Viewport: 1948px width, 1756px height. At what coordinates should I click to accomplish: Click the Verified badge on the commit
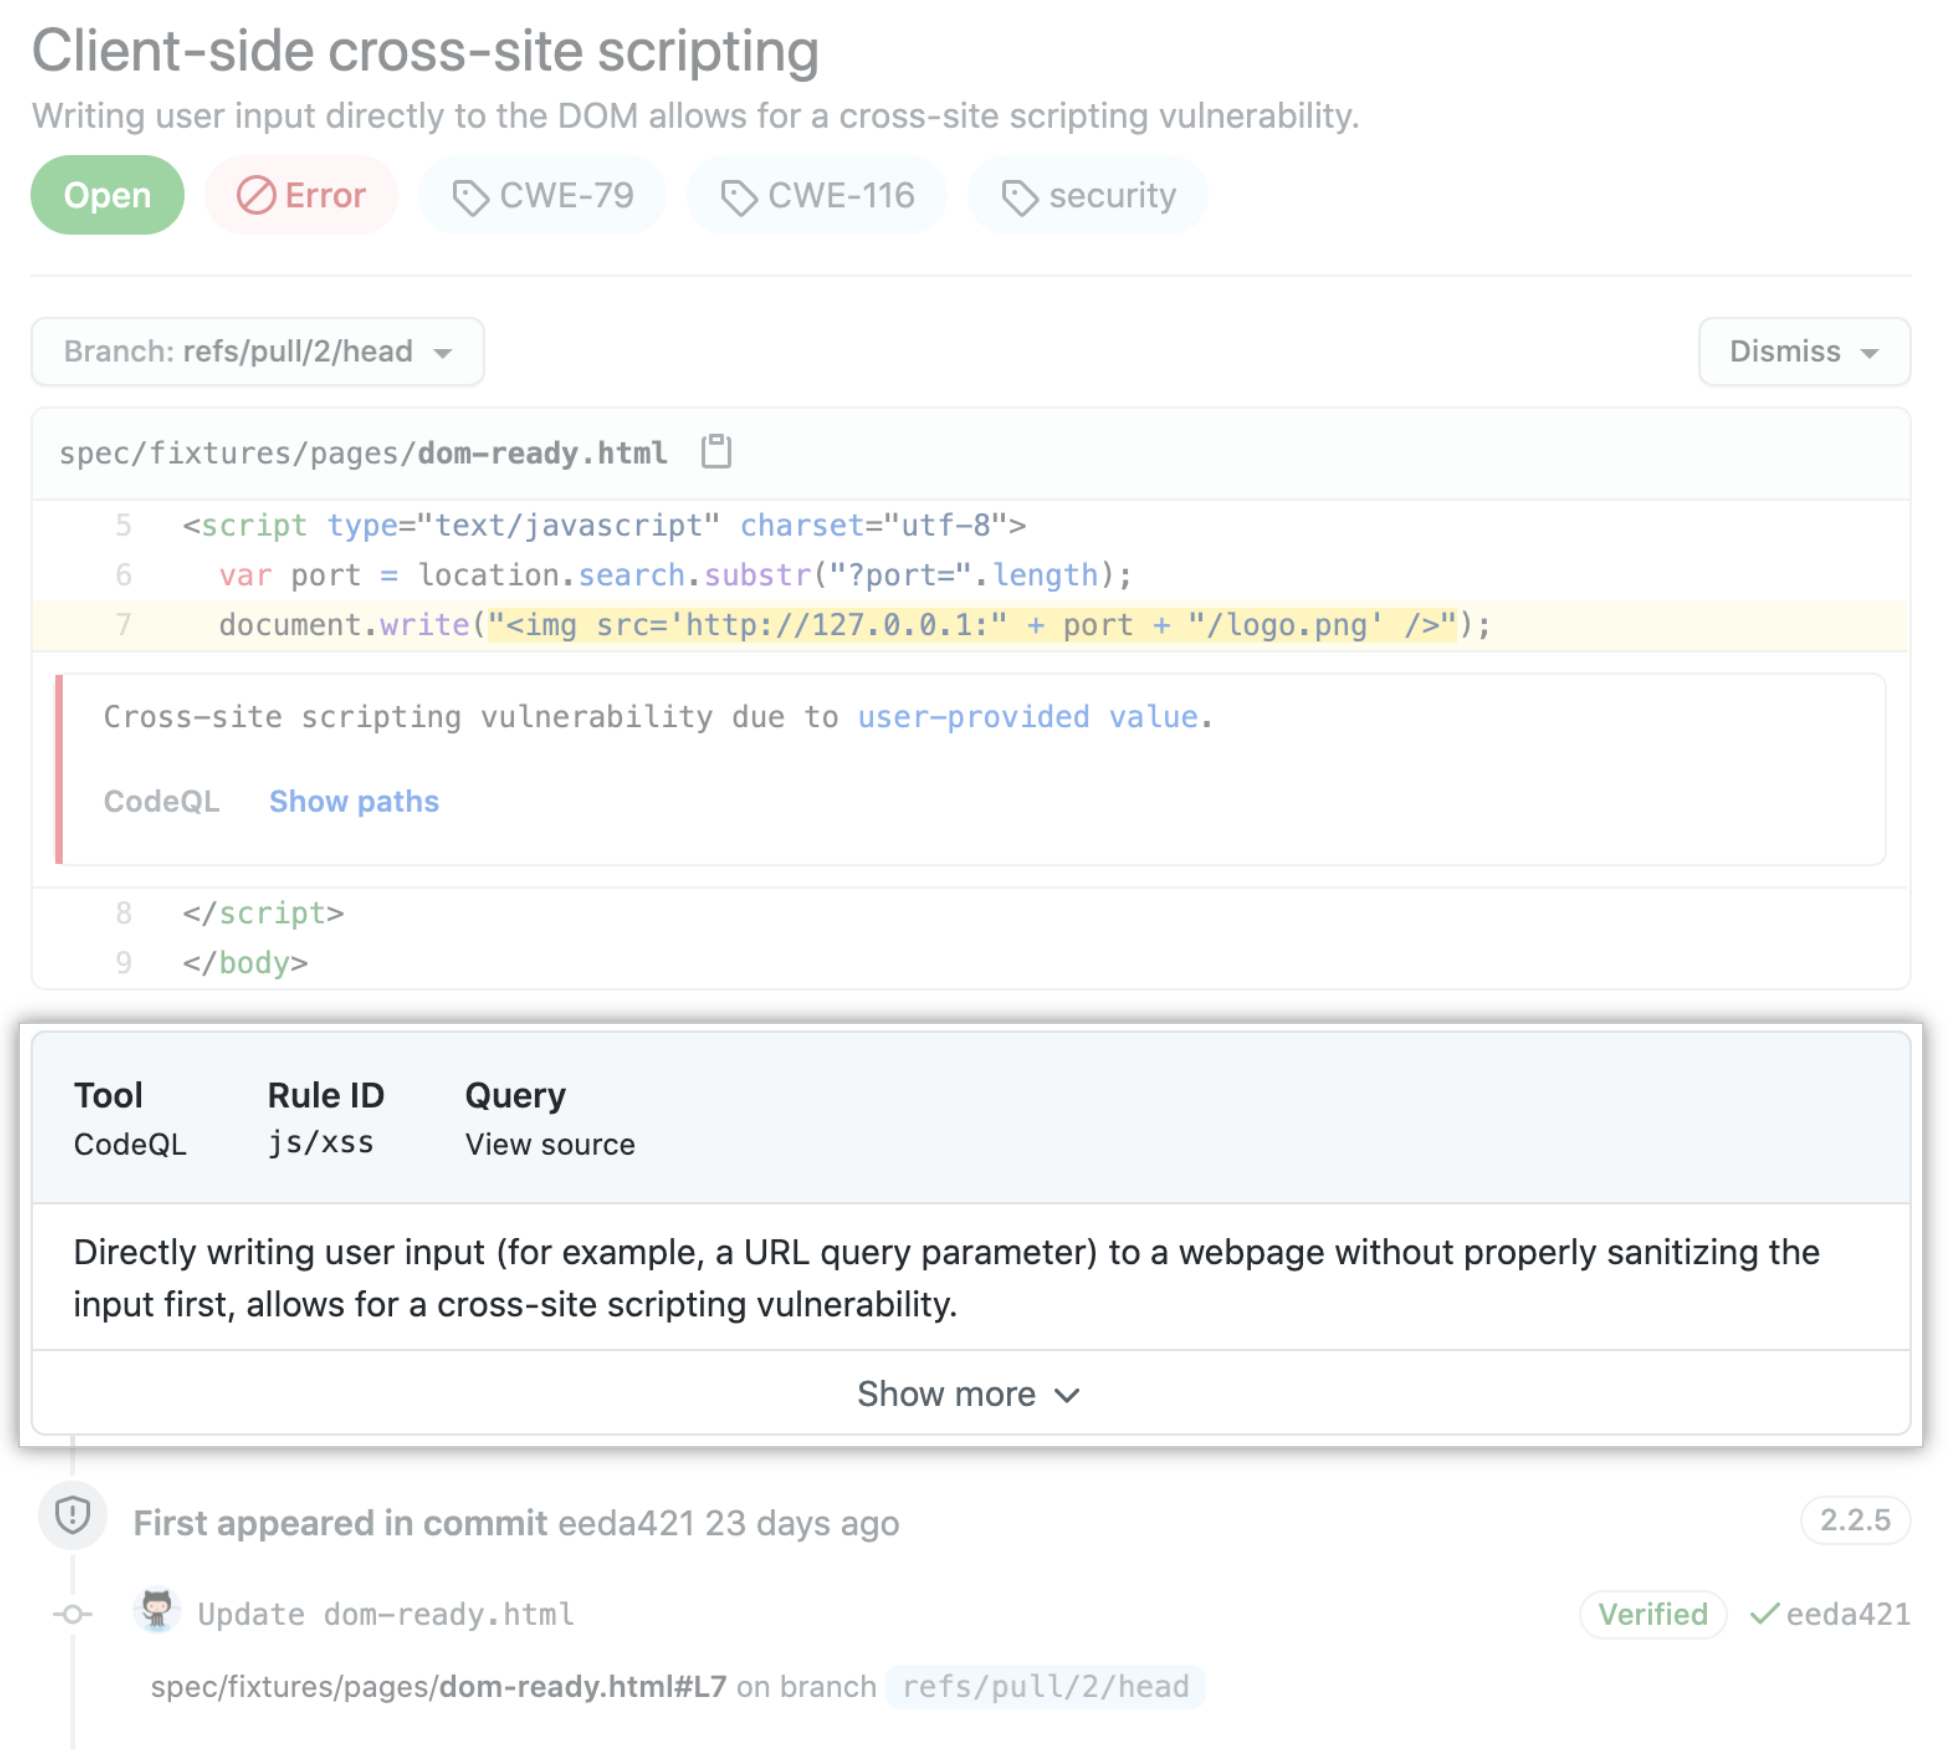1652,1613
